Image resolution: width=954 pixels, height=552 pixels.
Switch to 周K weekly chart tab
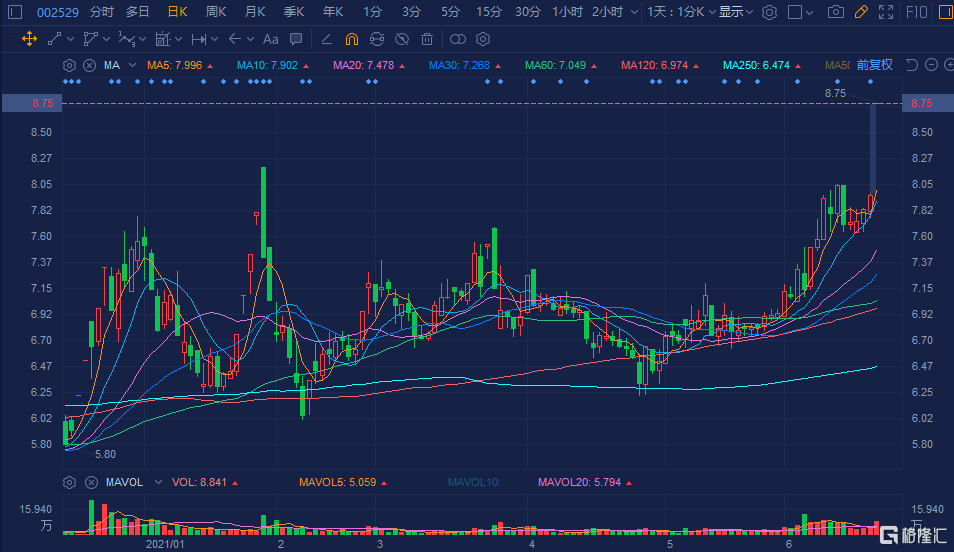coord(216,12)
